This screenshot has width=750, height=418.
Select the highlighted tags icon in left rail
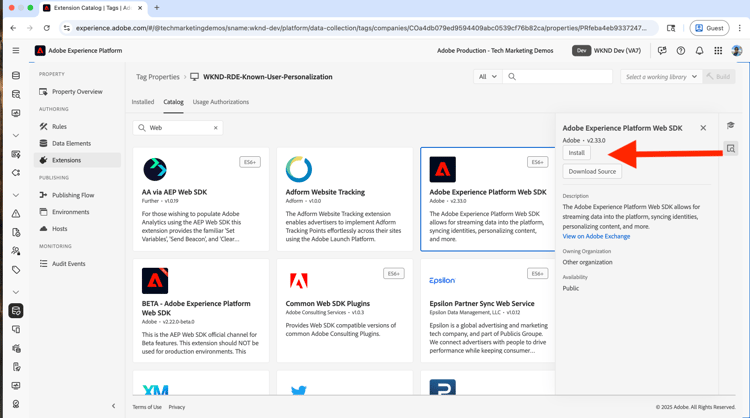[16, 311]
